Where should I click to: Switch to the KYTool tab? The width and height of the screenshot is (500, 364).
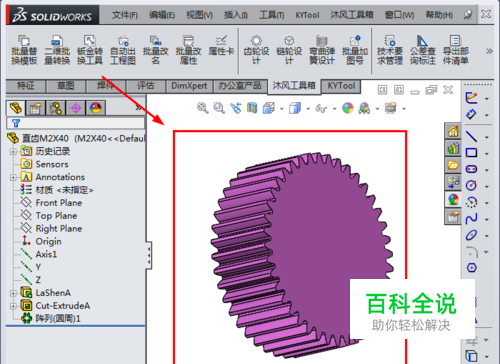pyautogui.click(x=341, y=86)
